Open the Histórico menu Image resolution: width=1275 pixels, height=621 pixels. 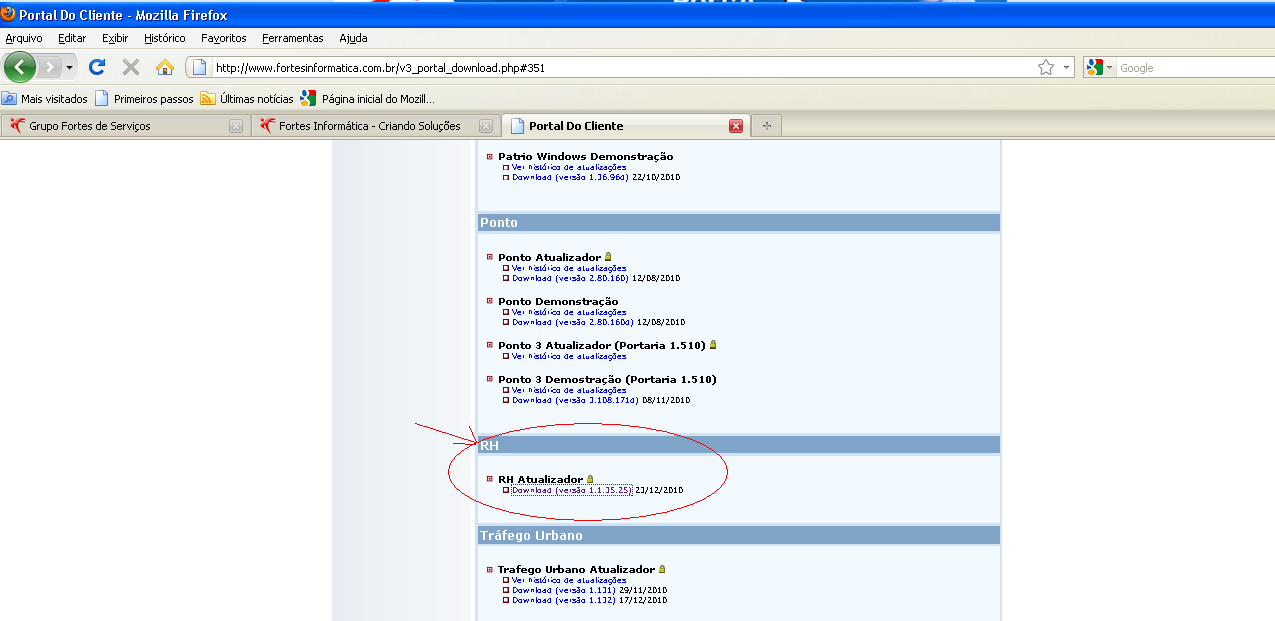click(x=165, y=38)
